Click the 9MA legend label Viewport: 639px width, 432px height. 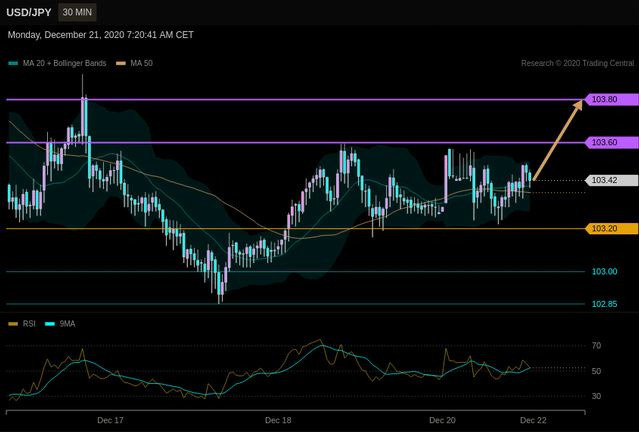point(67,324)
